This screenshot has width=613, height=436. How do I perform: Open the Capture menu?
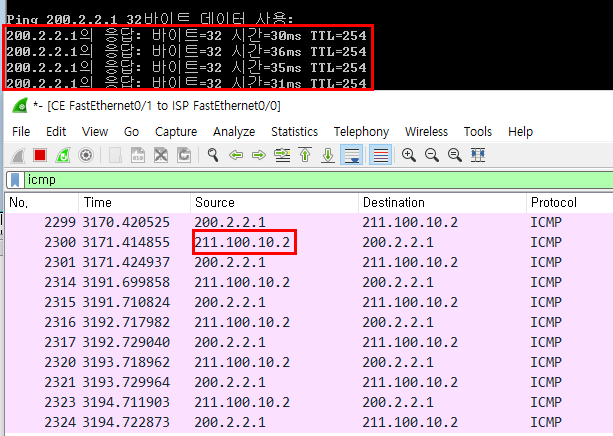click(176, 132)
